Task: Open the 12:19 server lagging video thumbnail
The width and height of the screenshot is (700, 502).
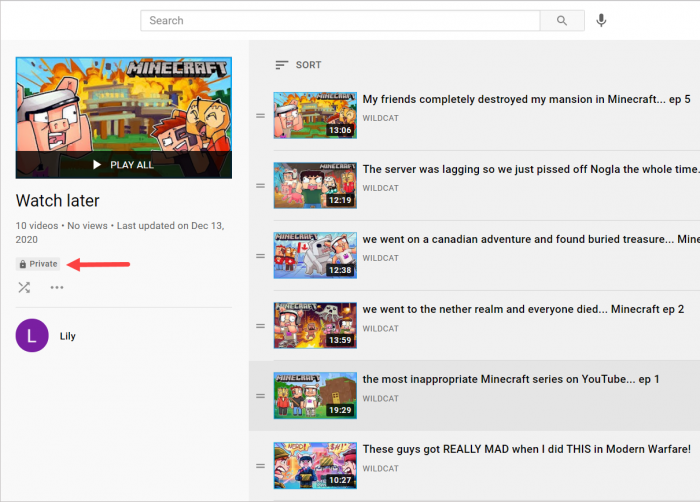Action: (315, 186)
